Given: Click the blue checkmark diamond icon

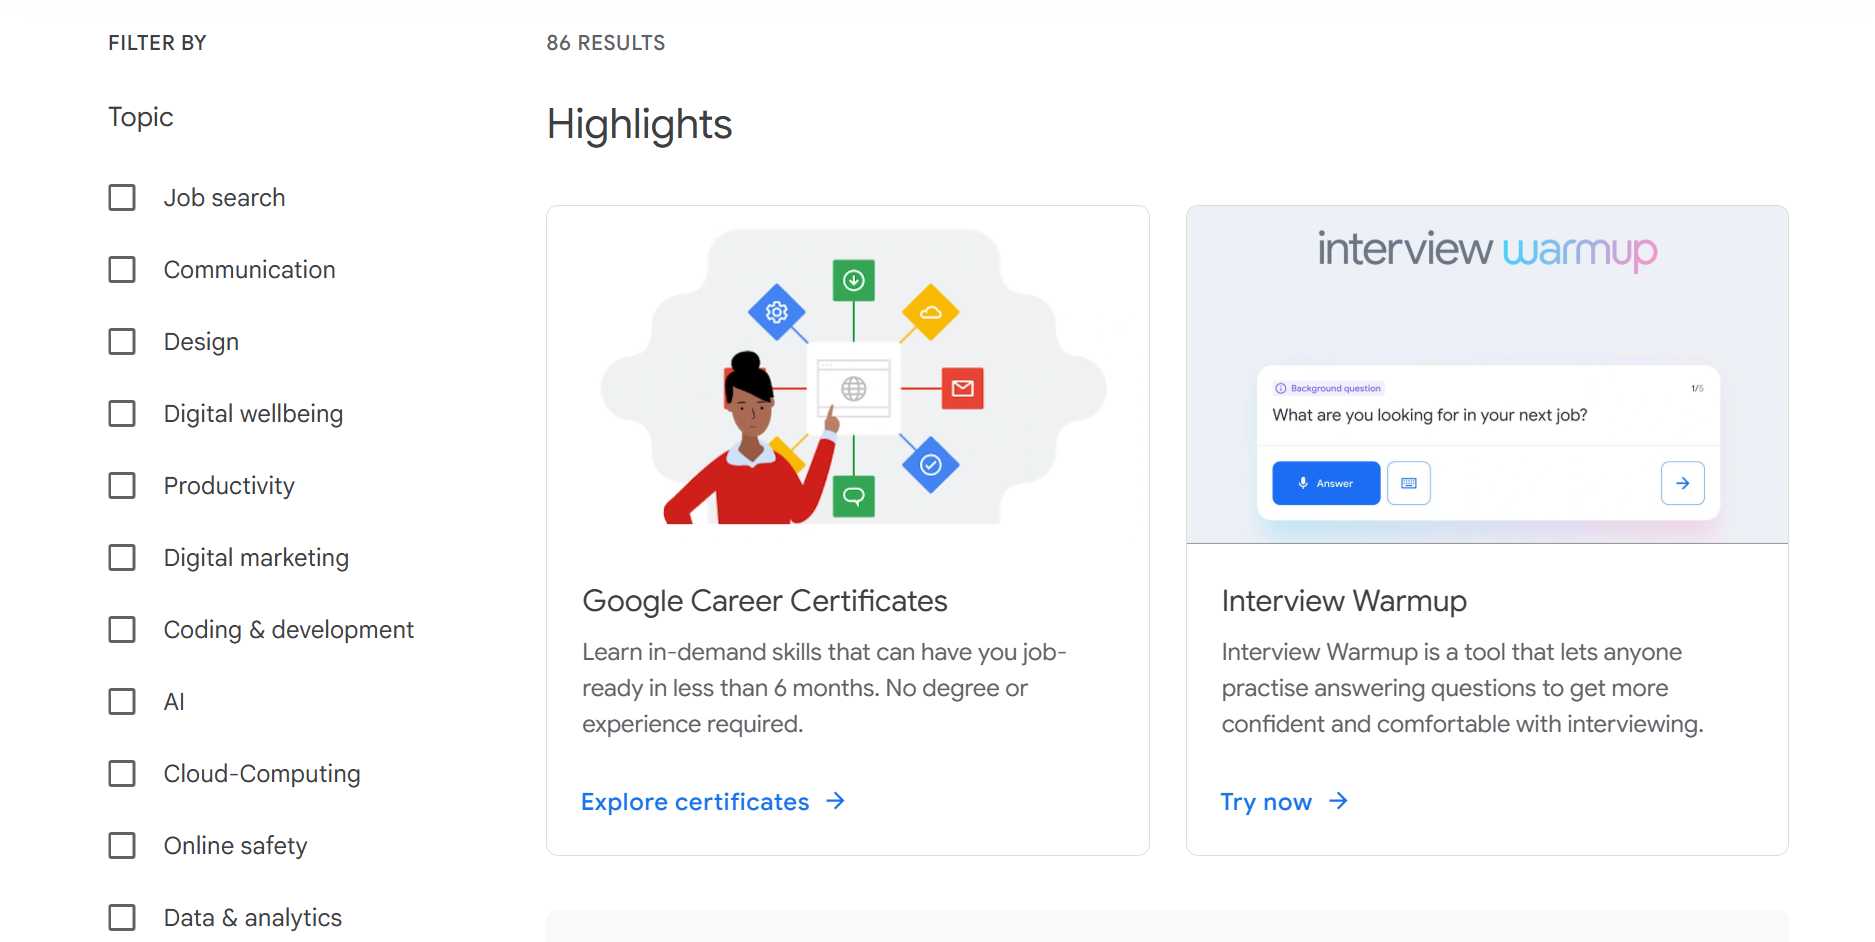Looking at the screenshot, I should click(931, 465).
